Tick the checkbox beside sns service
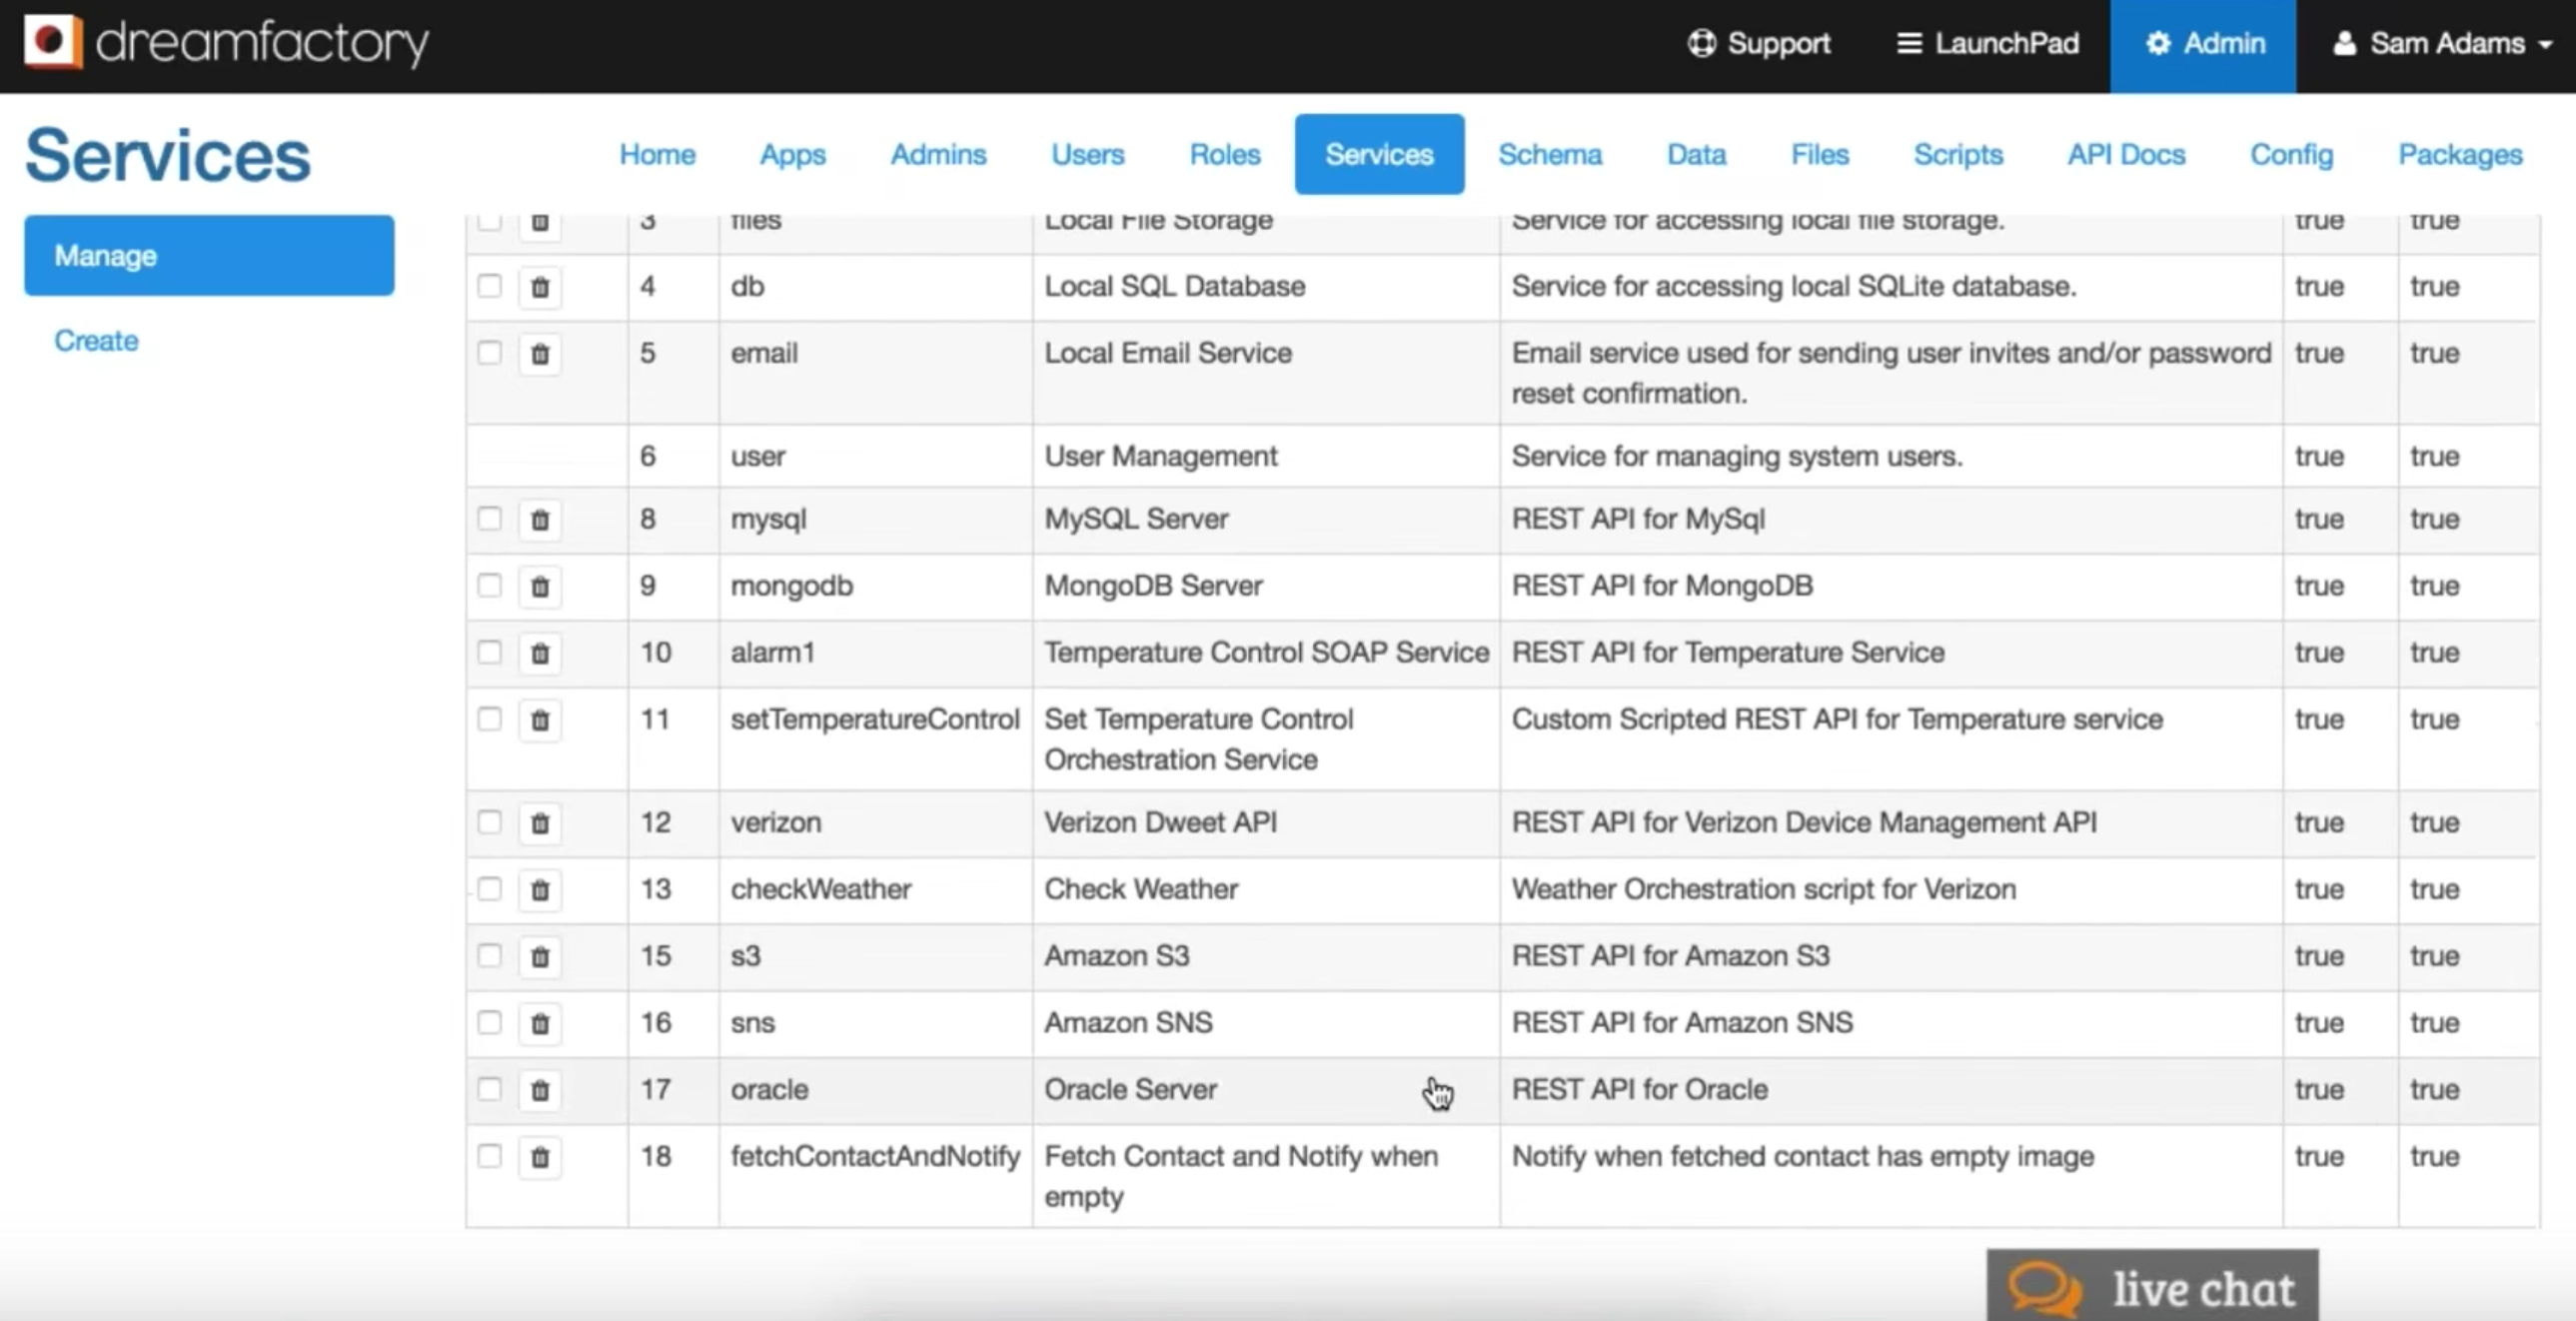Image resolution: width=2576 pixels, height=1321 pixels. [x=489, y=1023]
